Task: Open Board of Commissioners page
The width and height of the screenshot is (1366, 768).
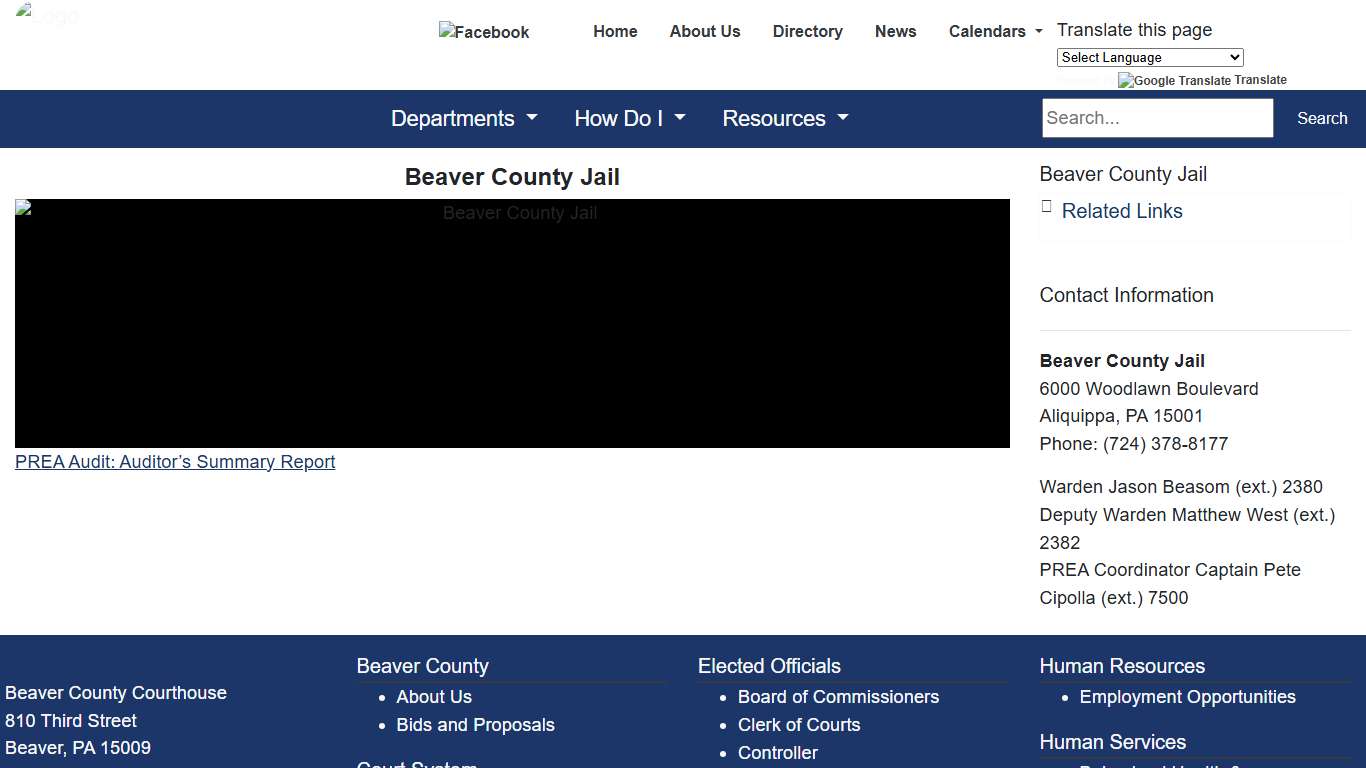Action: click(x=838, y=697)
